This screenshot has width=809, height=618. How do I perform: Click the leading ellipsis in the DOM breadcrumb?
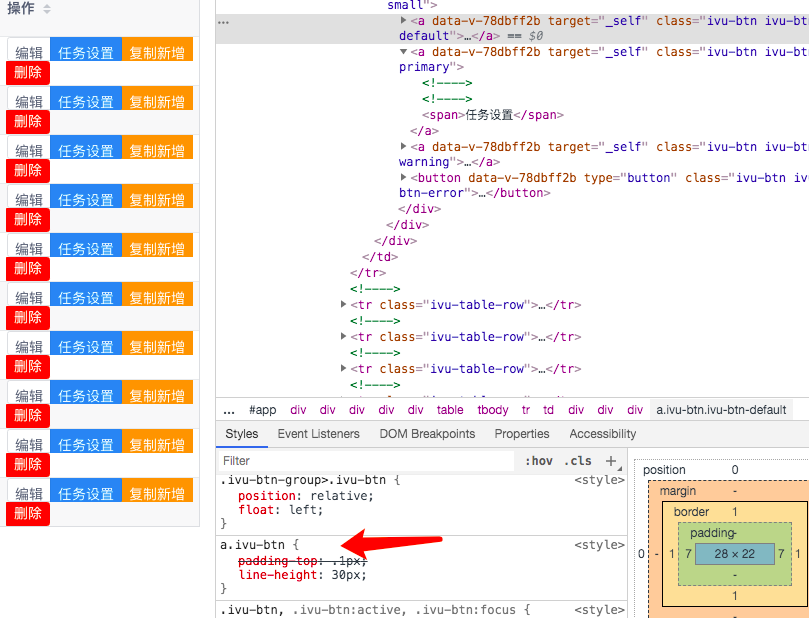[229, 410]
